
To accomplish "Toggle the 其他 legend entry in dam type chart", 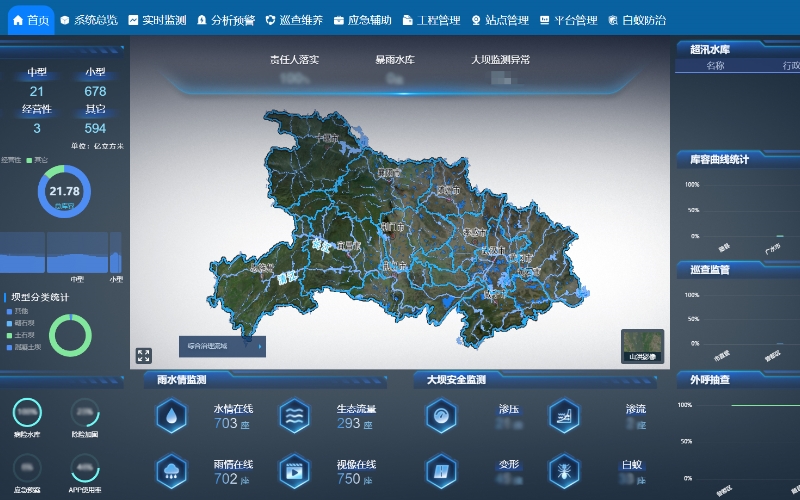I will [22, 311].
